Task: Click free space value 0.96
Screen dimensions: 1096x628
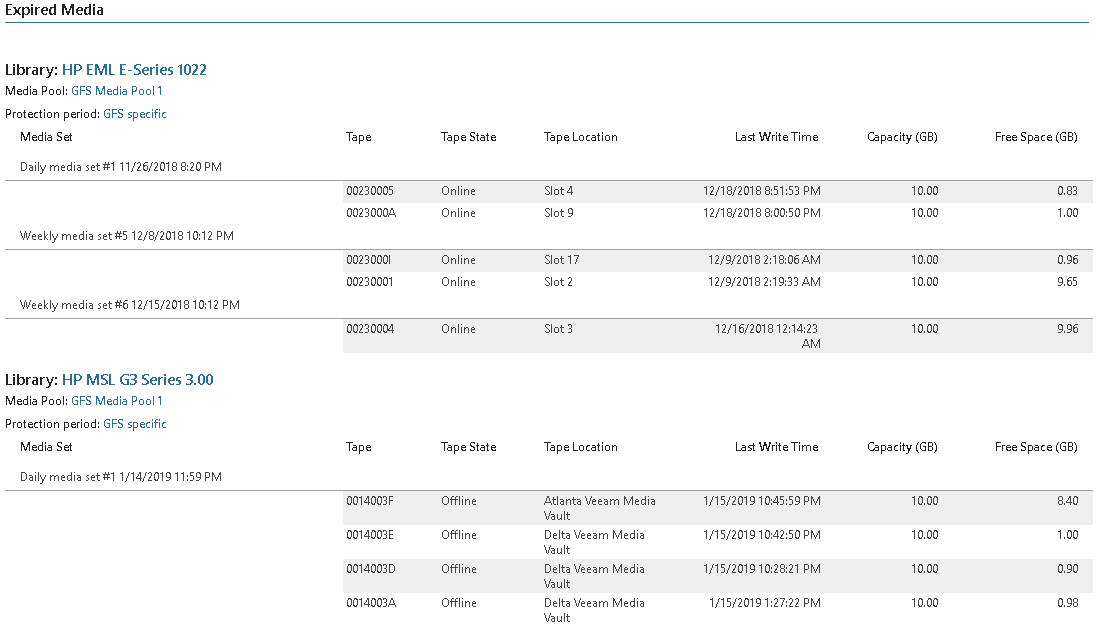Action: click(x=1067, y=260)
